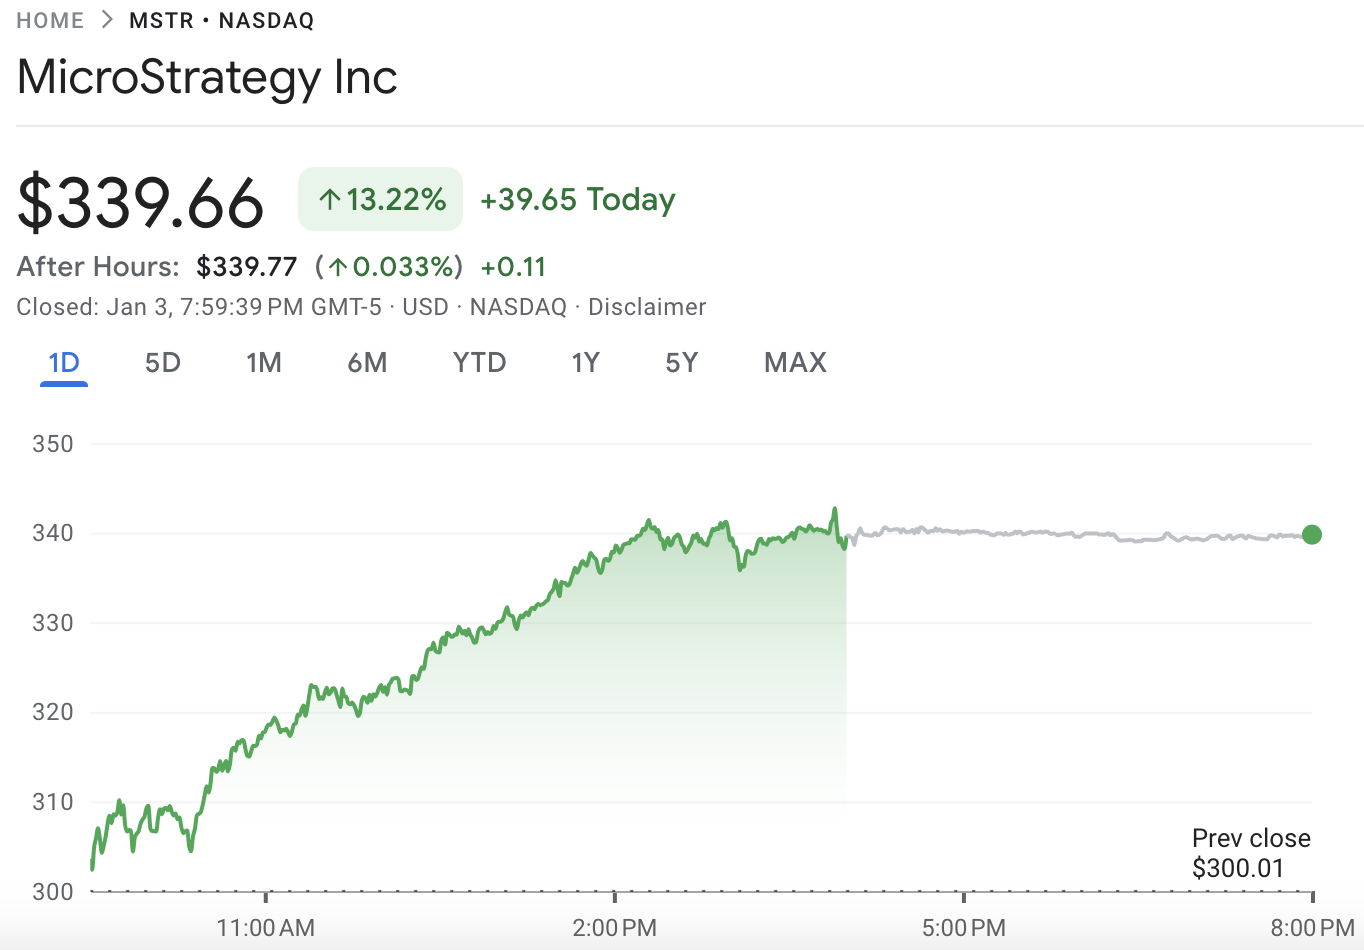Select the YTD range tab

tap(479, 362)
